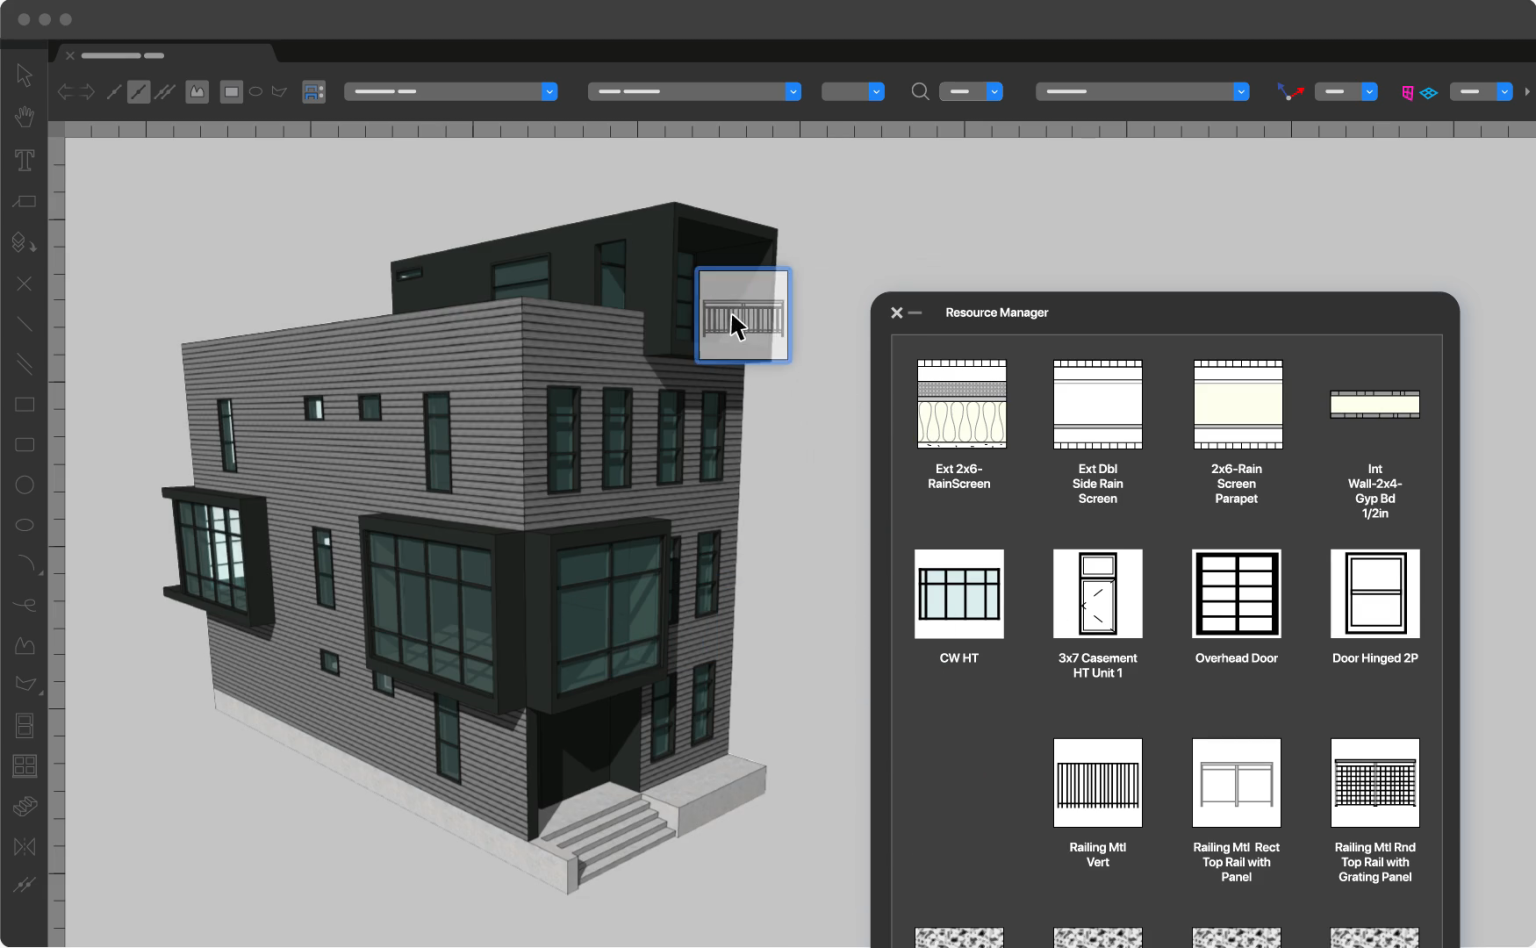Minimize the Resource Manager panel
1536x948 pixels.
917,312
